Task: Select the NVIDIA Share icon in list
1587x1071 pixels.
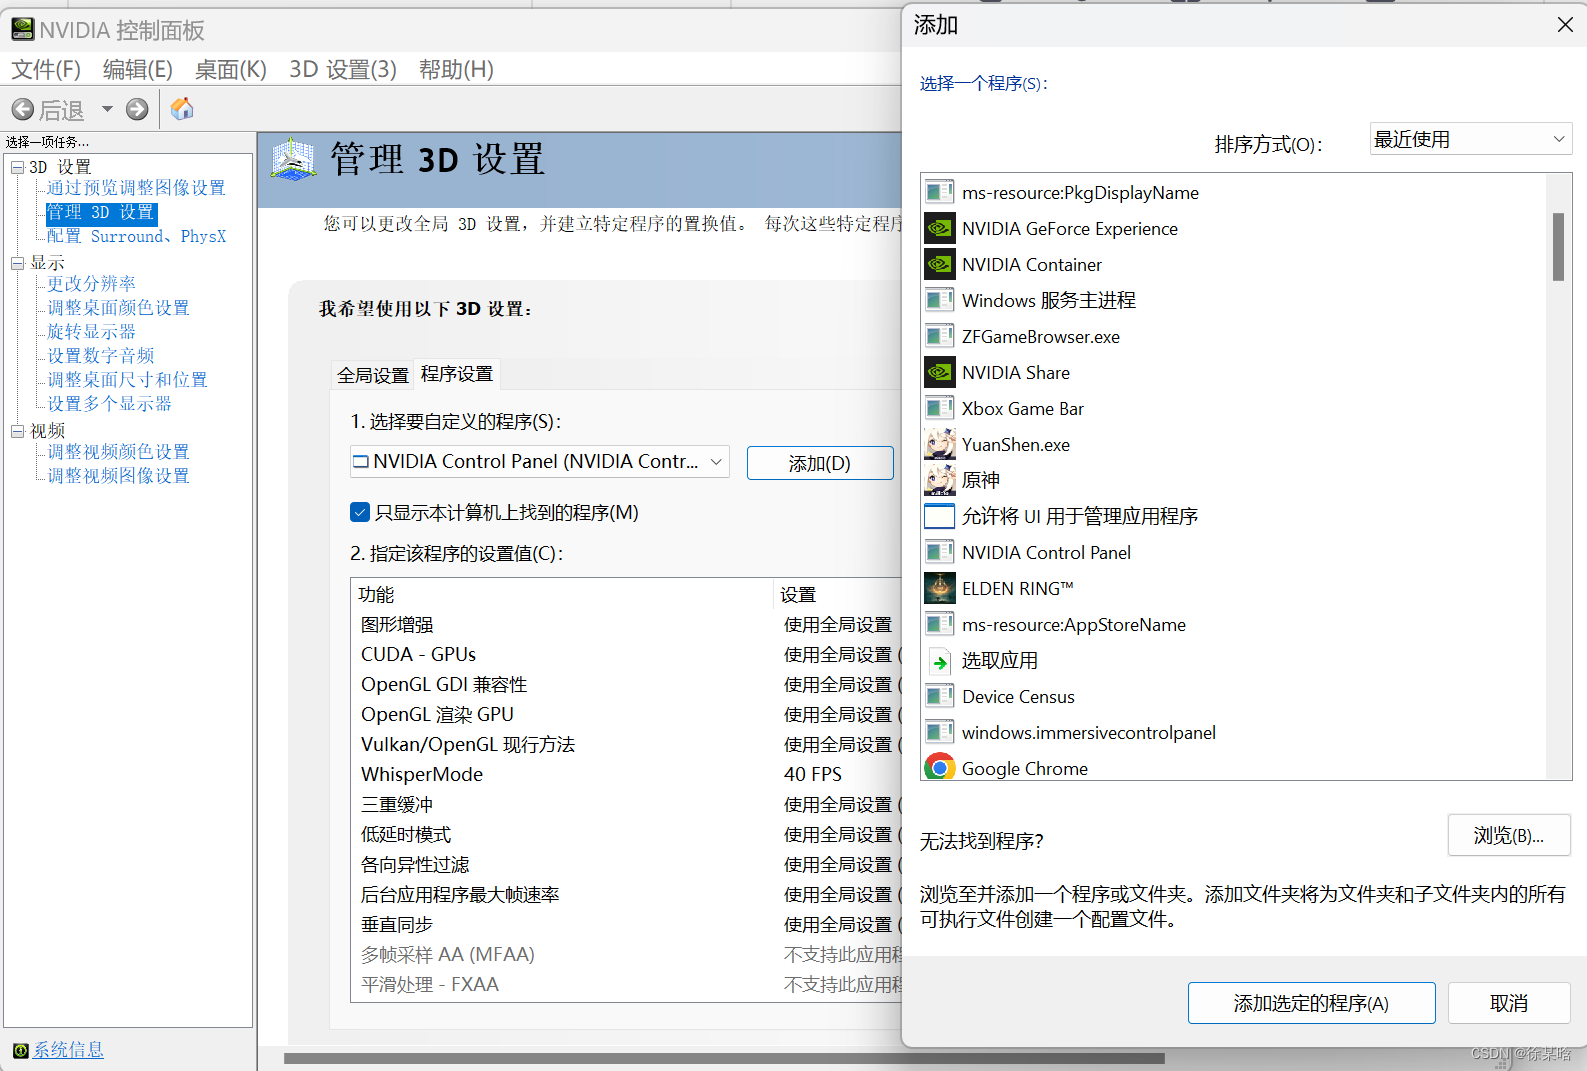Action: (x=939, y=372)
